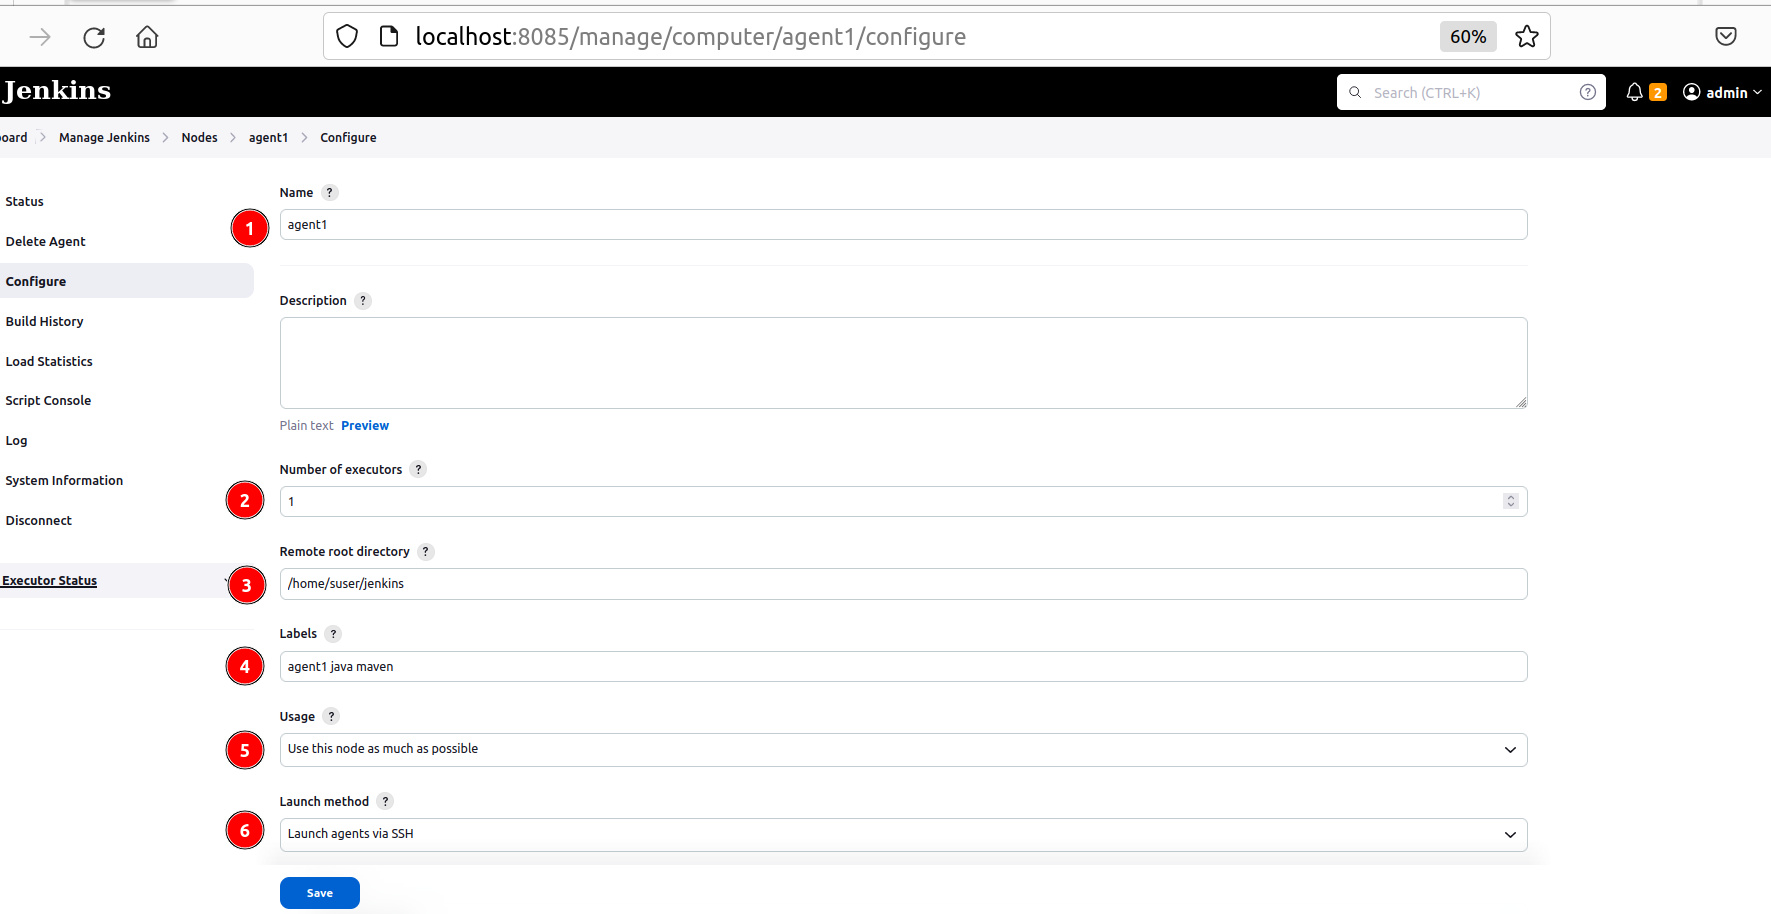Focus the Search (CTRL+K) box
The width and height of the screenshot is (1771, 914).
pyautogui.click(x=1471, y=92)
